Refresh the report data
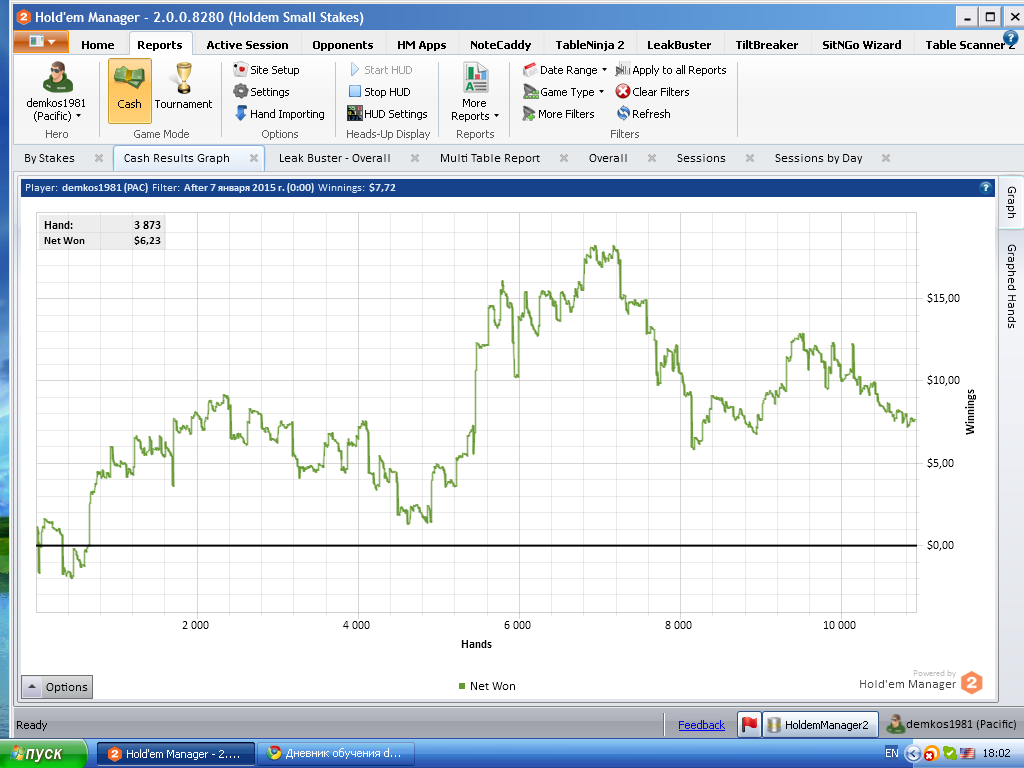The height and width of the screenshot is (768, 1024). 643,114
